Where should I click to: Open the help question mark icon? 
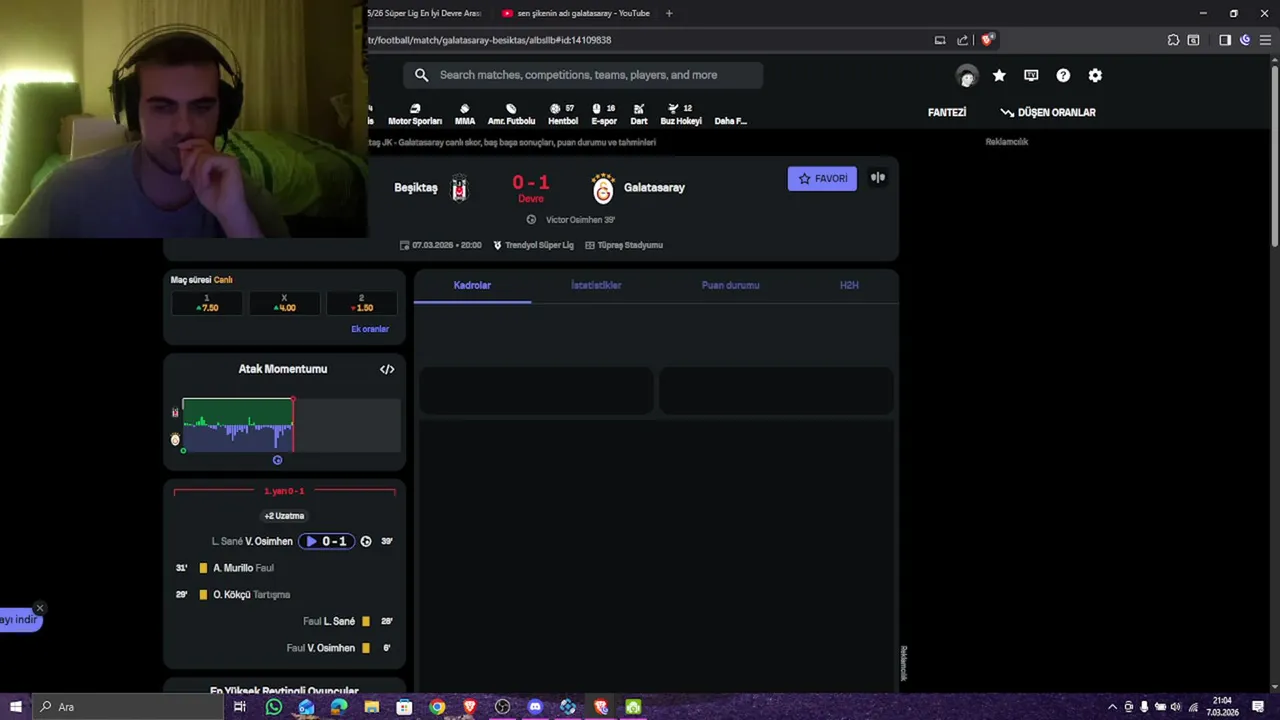1063,75
